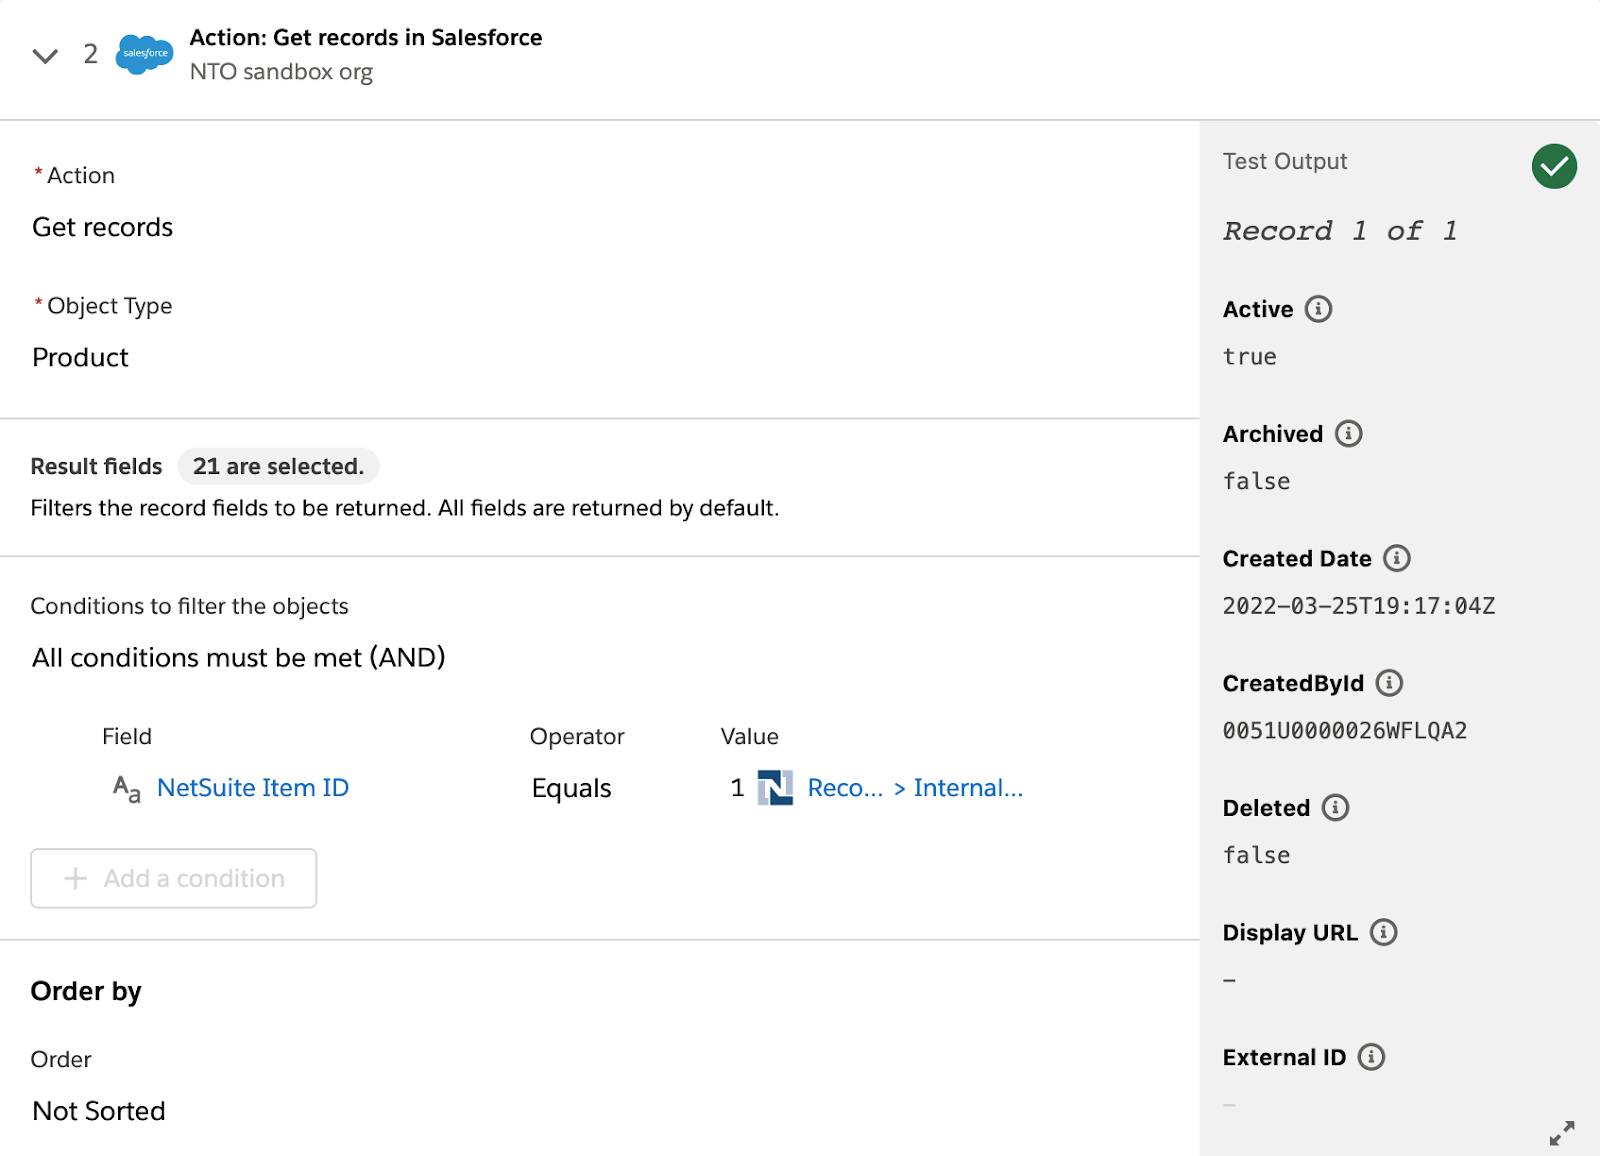1600x1156 pixels.
Task: Show info for the Deleted field
Action: pyautogui.click(x=1336, y=808)
